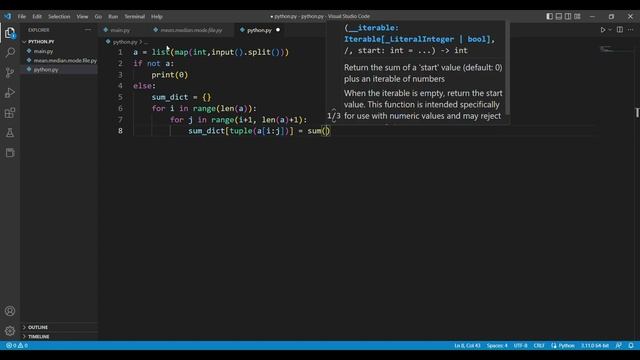Click the EXPLORER panel title

[x=39, y=30]
